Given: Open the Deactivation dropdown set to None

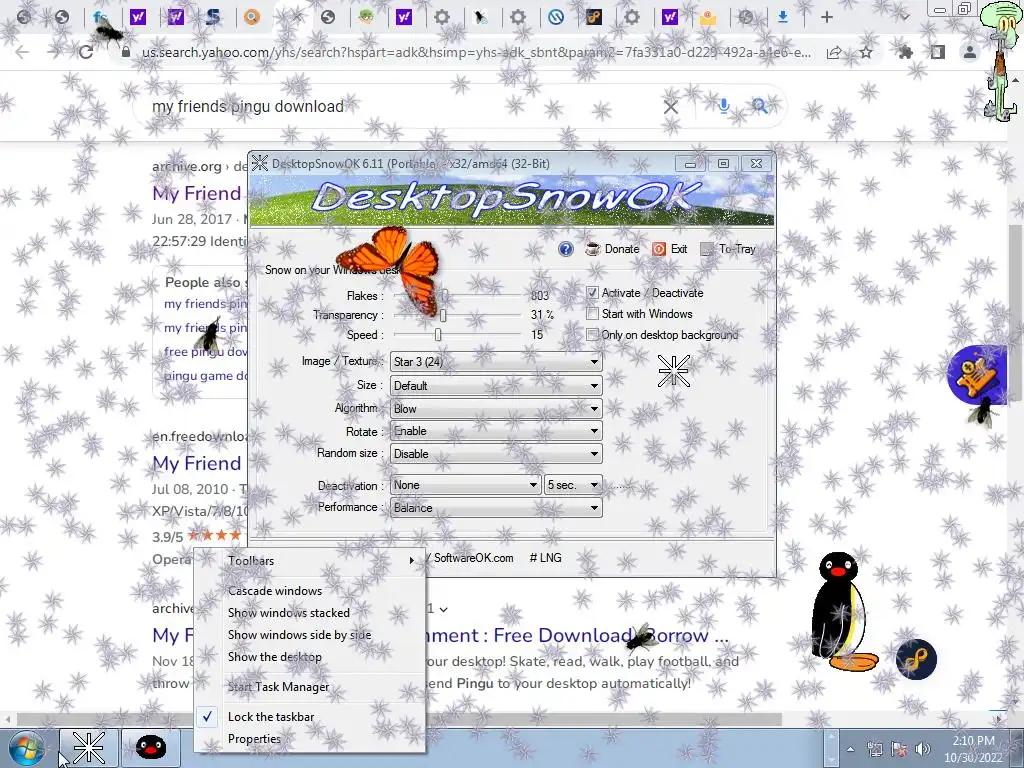Looking at the screenshot, I should click(466, 485).
